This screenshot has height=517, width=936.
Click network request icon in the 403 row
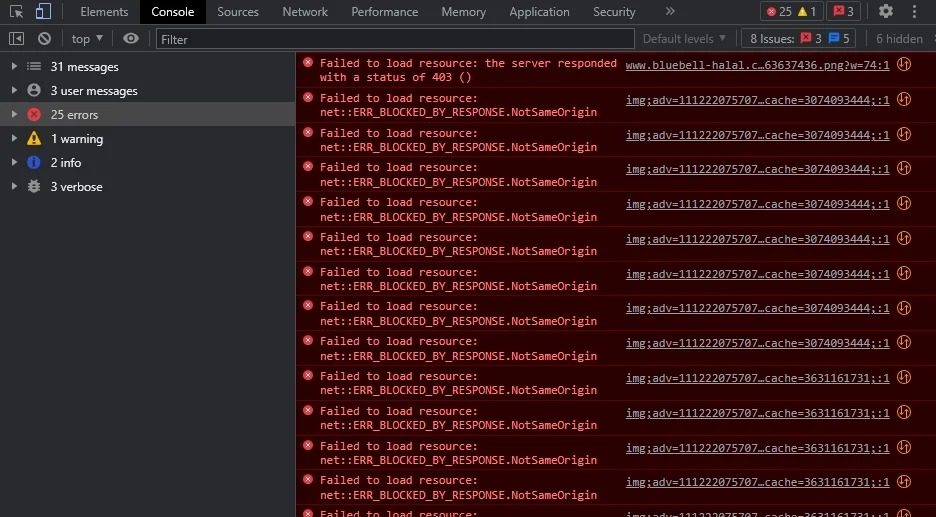904,64
